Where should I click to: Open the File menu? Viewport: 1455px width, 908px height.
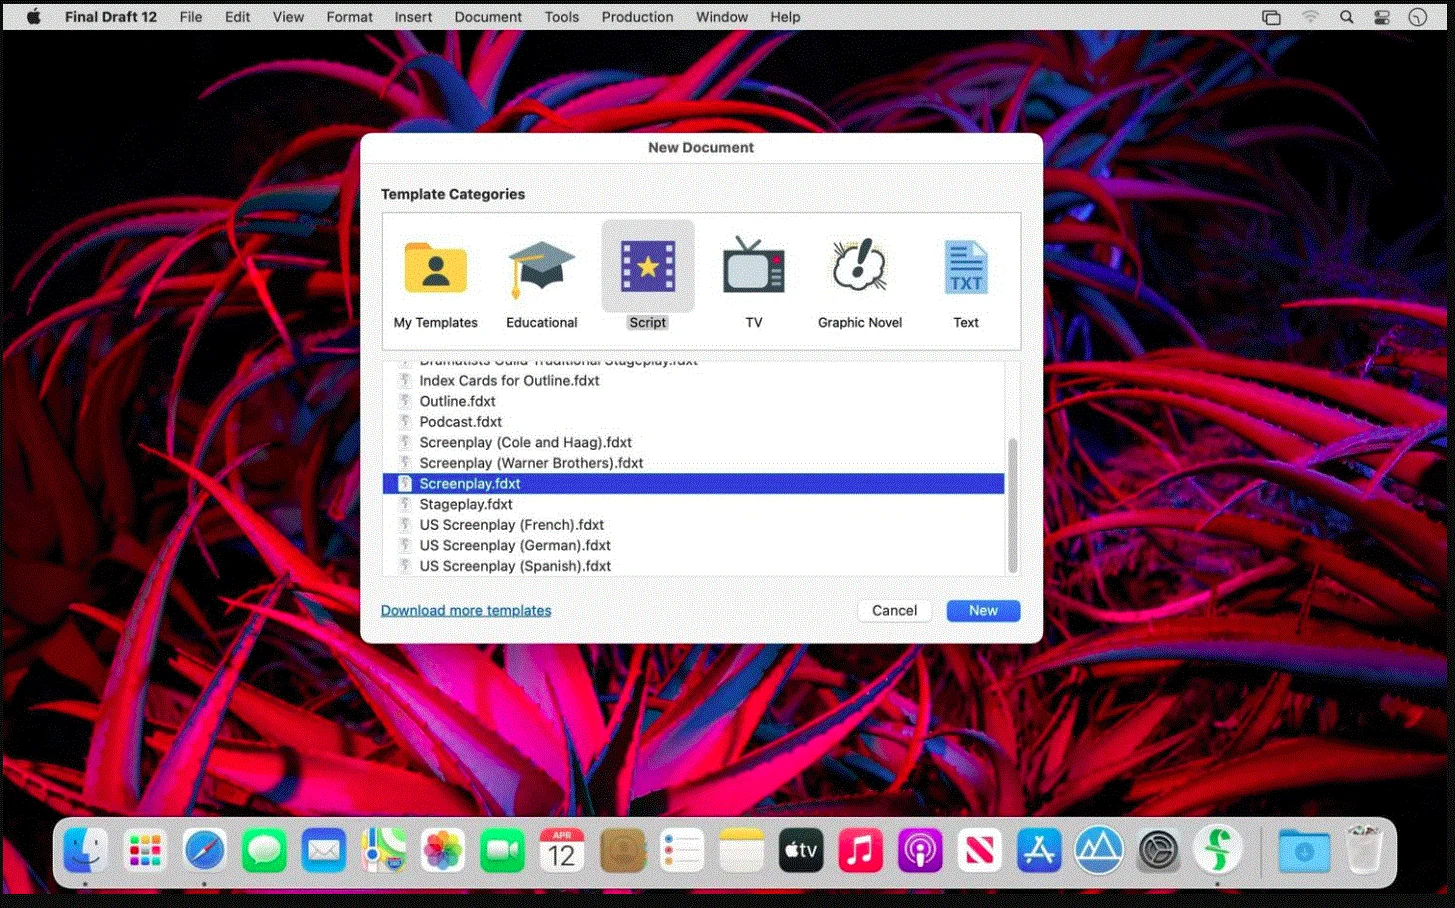tap(191, 17)
